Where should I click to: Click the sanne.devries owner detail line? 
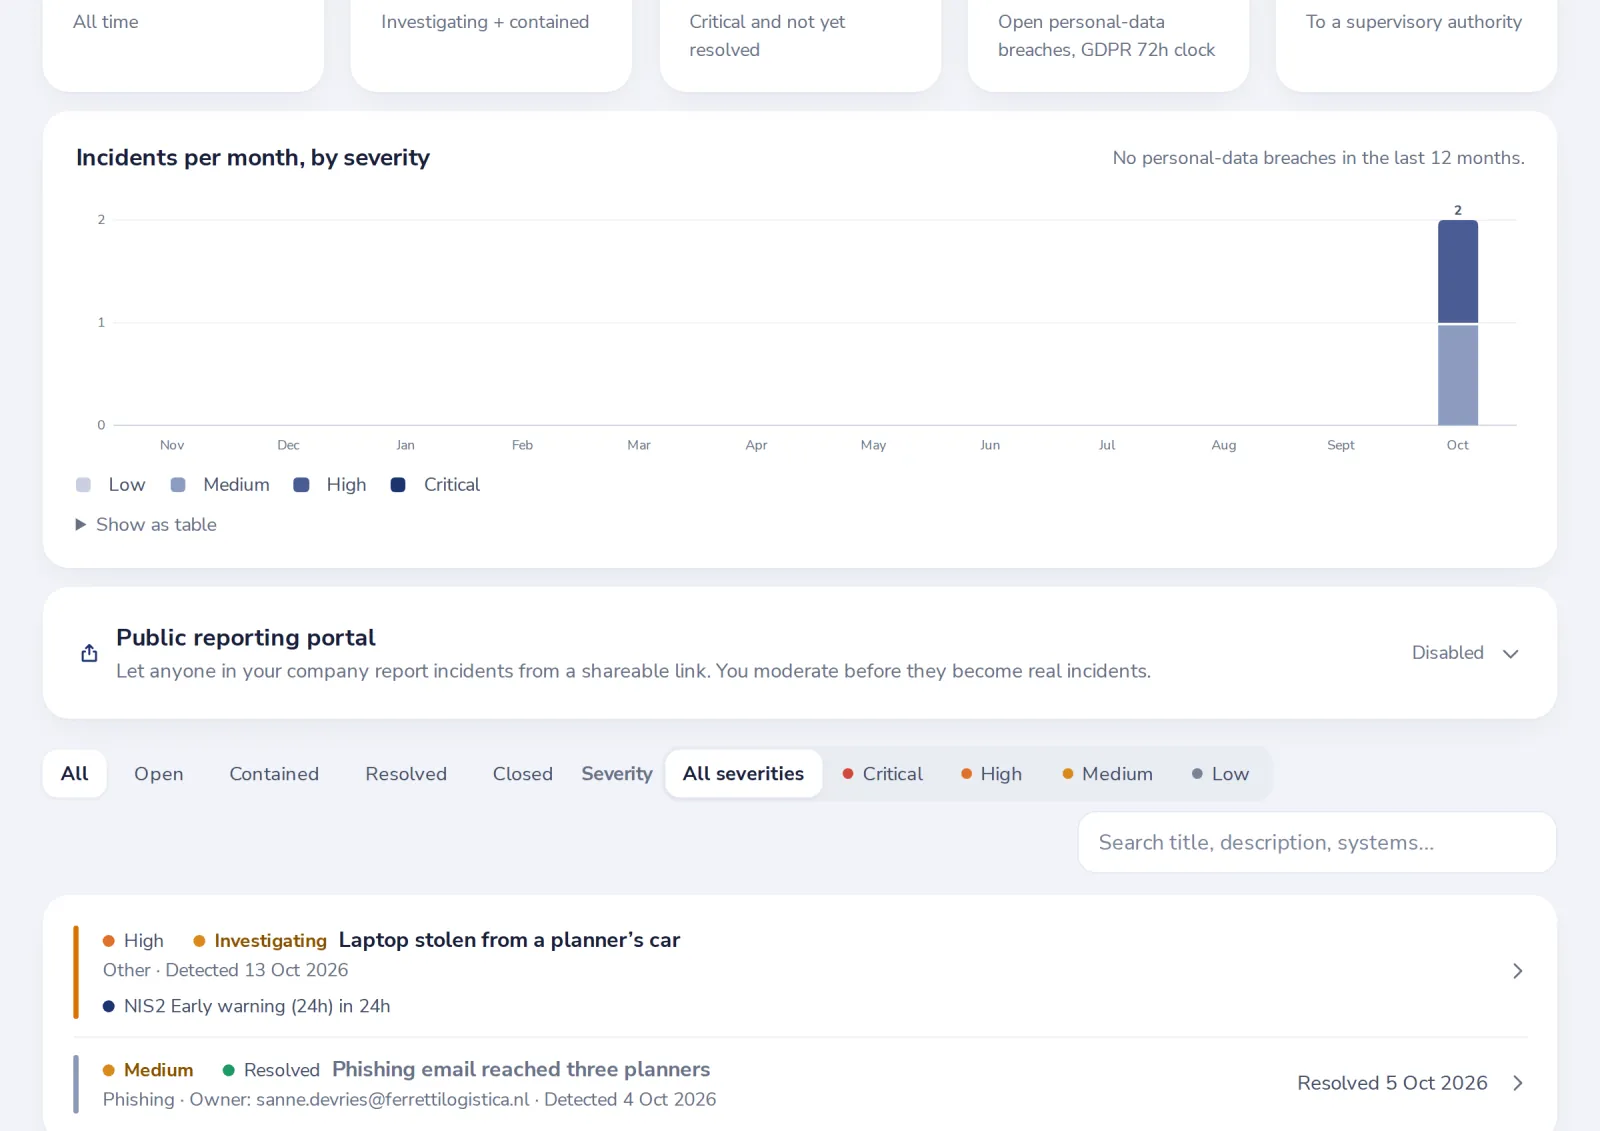point(410,1099)
